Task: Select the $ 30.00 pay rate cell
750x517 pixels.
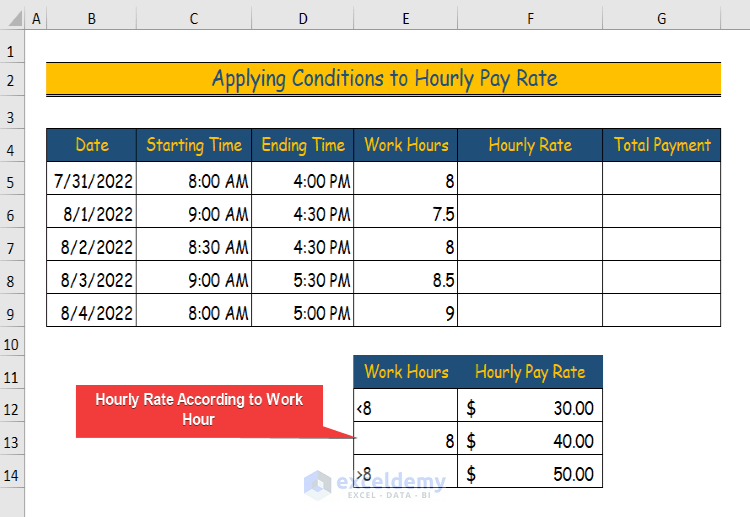Action: pos(530,405)
